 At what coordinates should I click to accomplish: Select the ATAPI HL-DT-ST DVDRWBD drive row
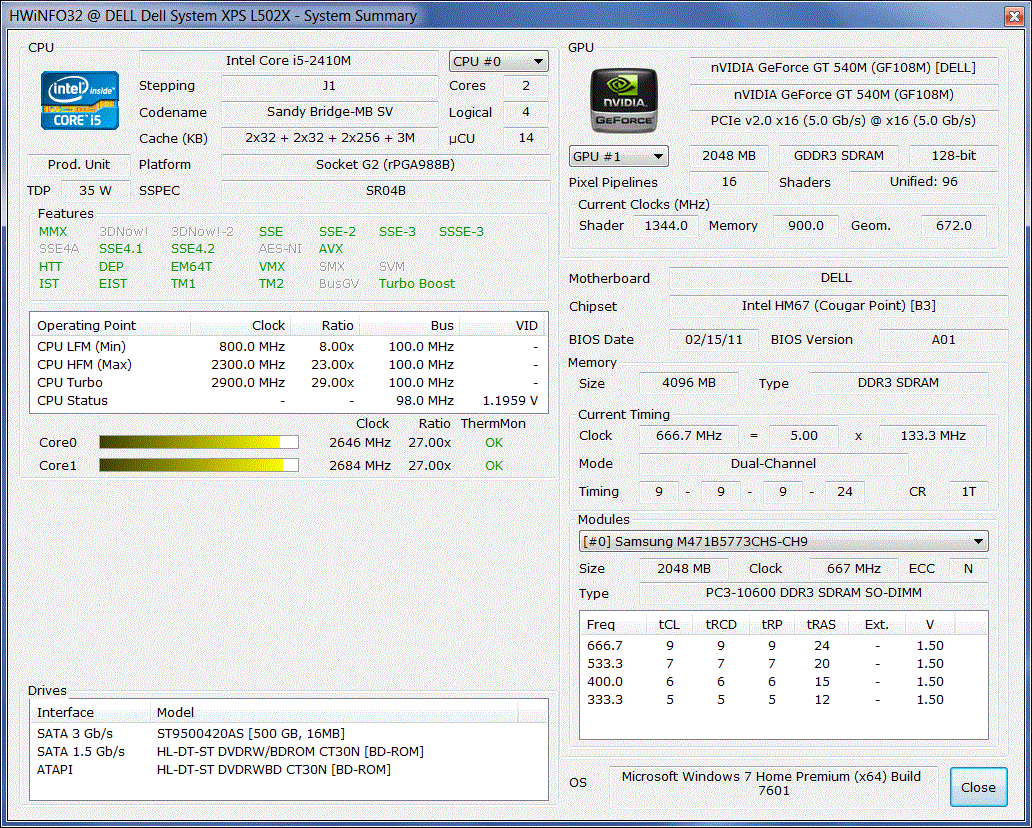[x=288, y=769]
